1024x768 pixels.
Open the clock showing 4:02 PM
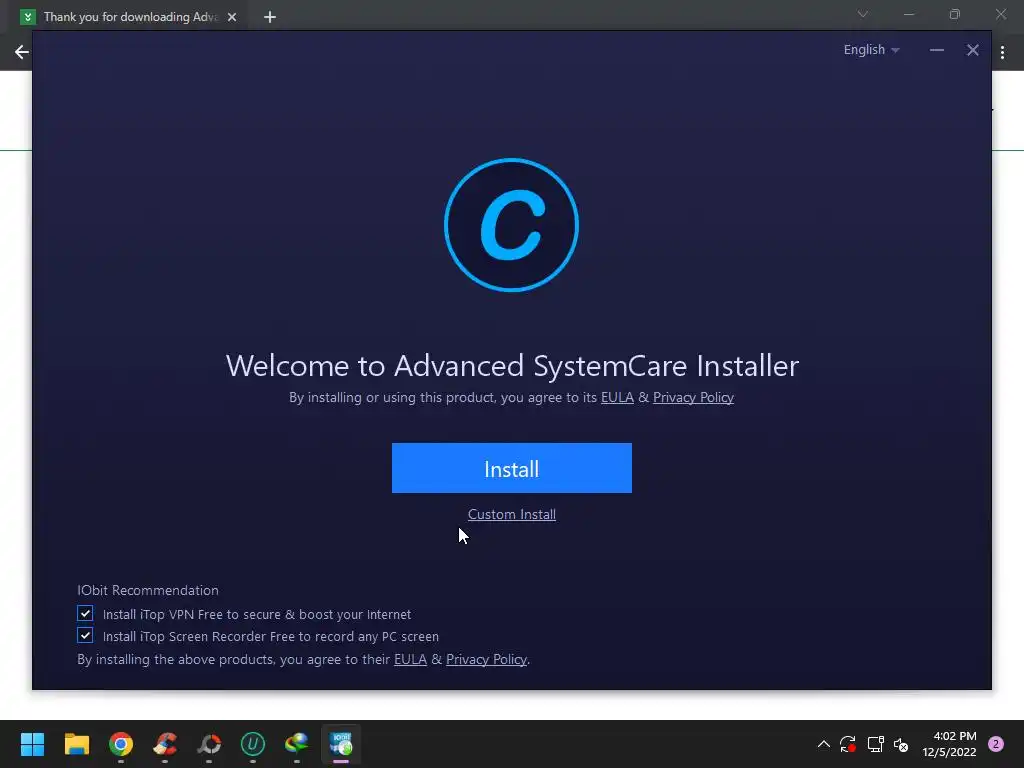949,744
